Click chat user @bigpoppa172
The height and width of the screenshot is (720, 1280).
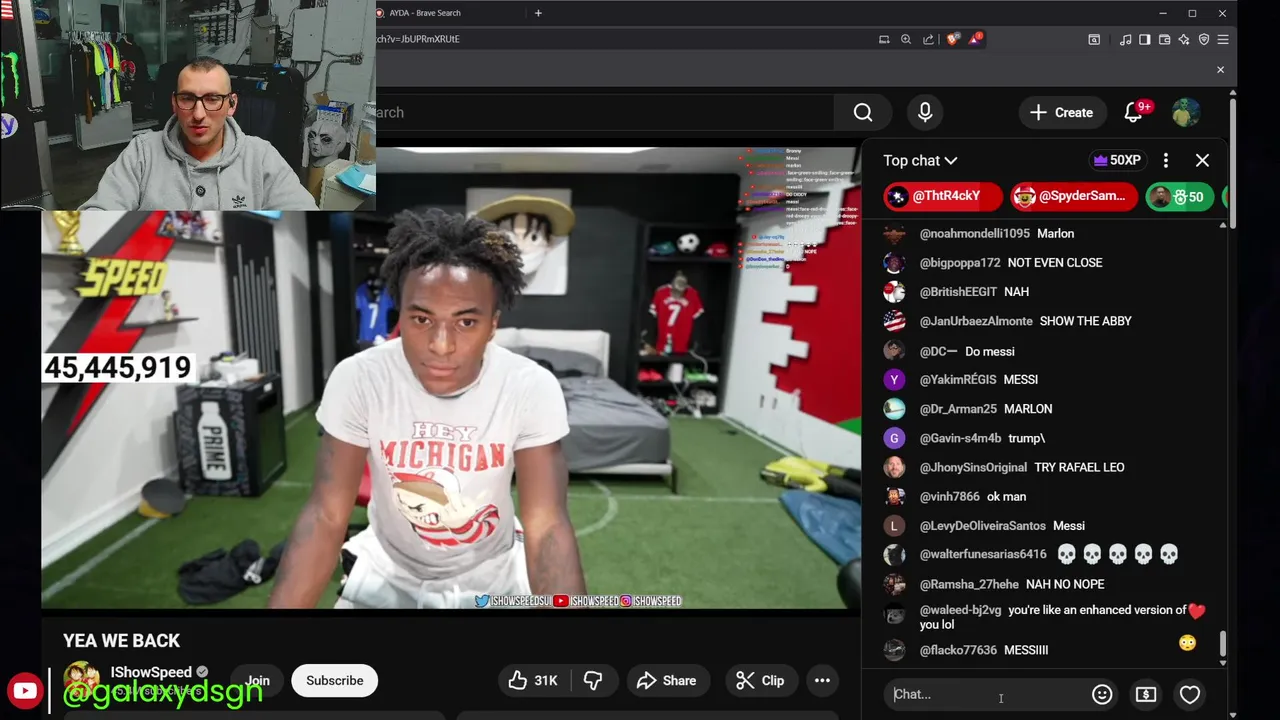[x=959, y=263]
